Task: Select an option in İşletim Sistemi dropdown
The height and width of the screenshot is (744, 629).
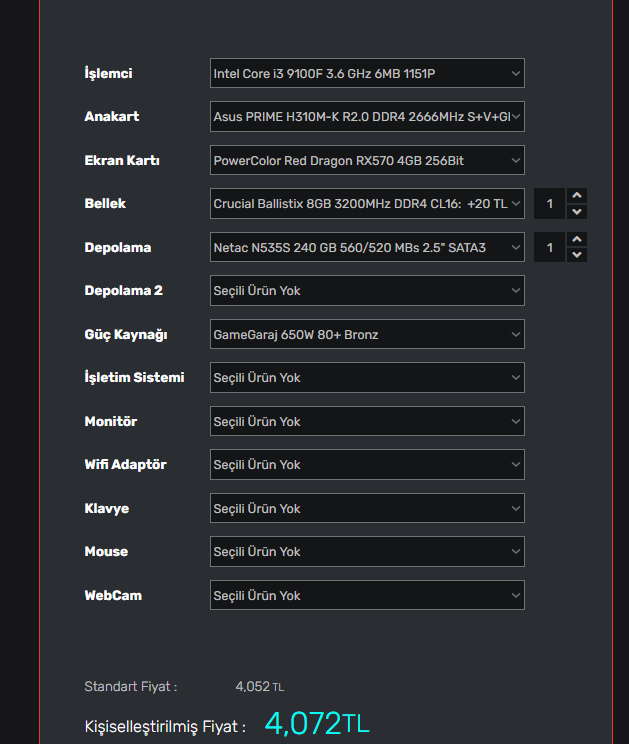Action: (x=367, y=378)
